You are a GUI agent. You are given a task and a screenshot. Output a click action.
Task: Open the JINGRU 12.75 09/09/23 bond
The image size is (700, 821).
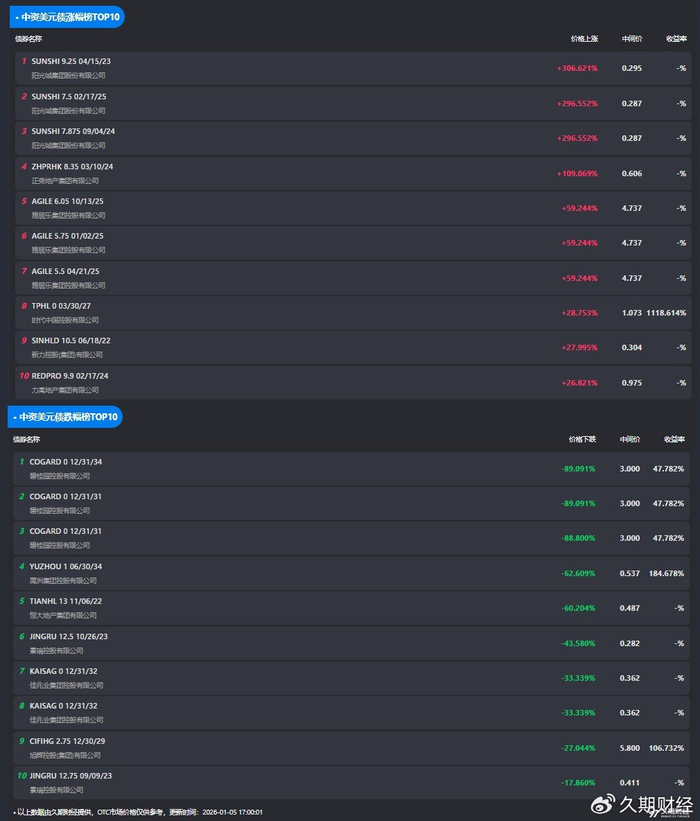[x=68, y=776]
